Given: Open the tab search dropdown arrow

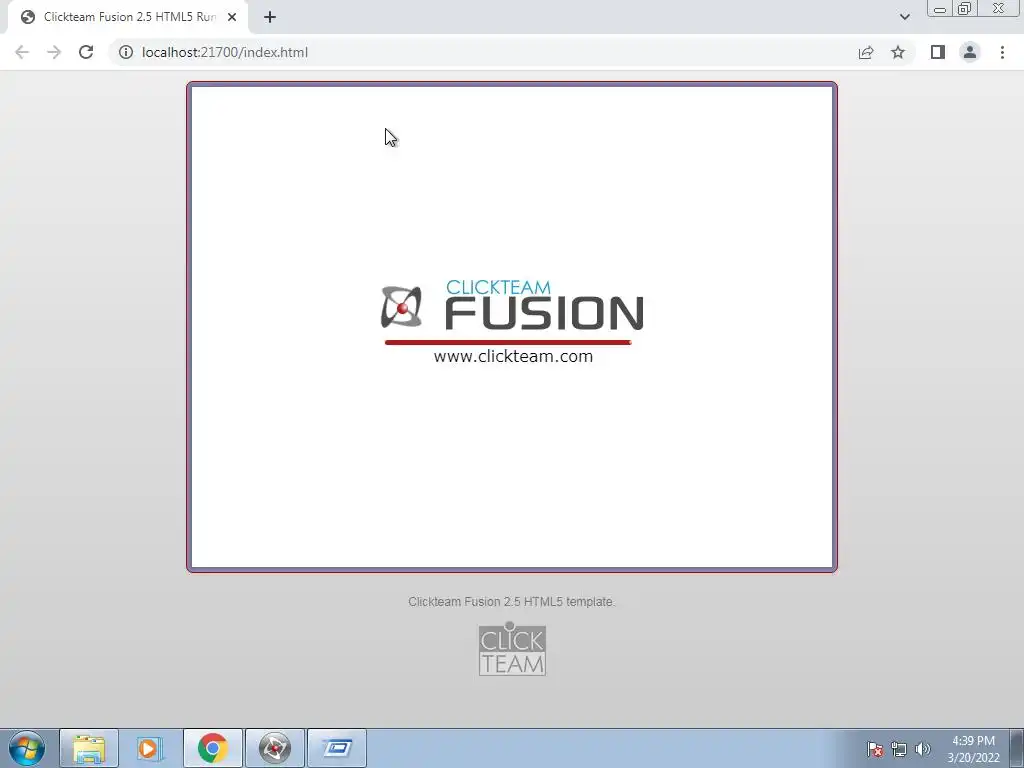Looking at the screenshot, I should (x=904, y=17).
